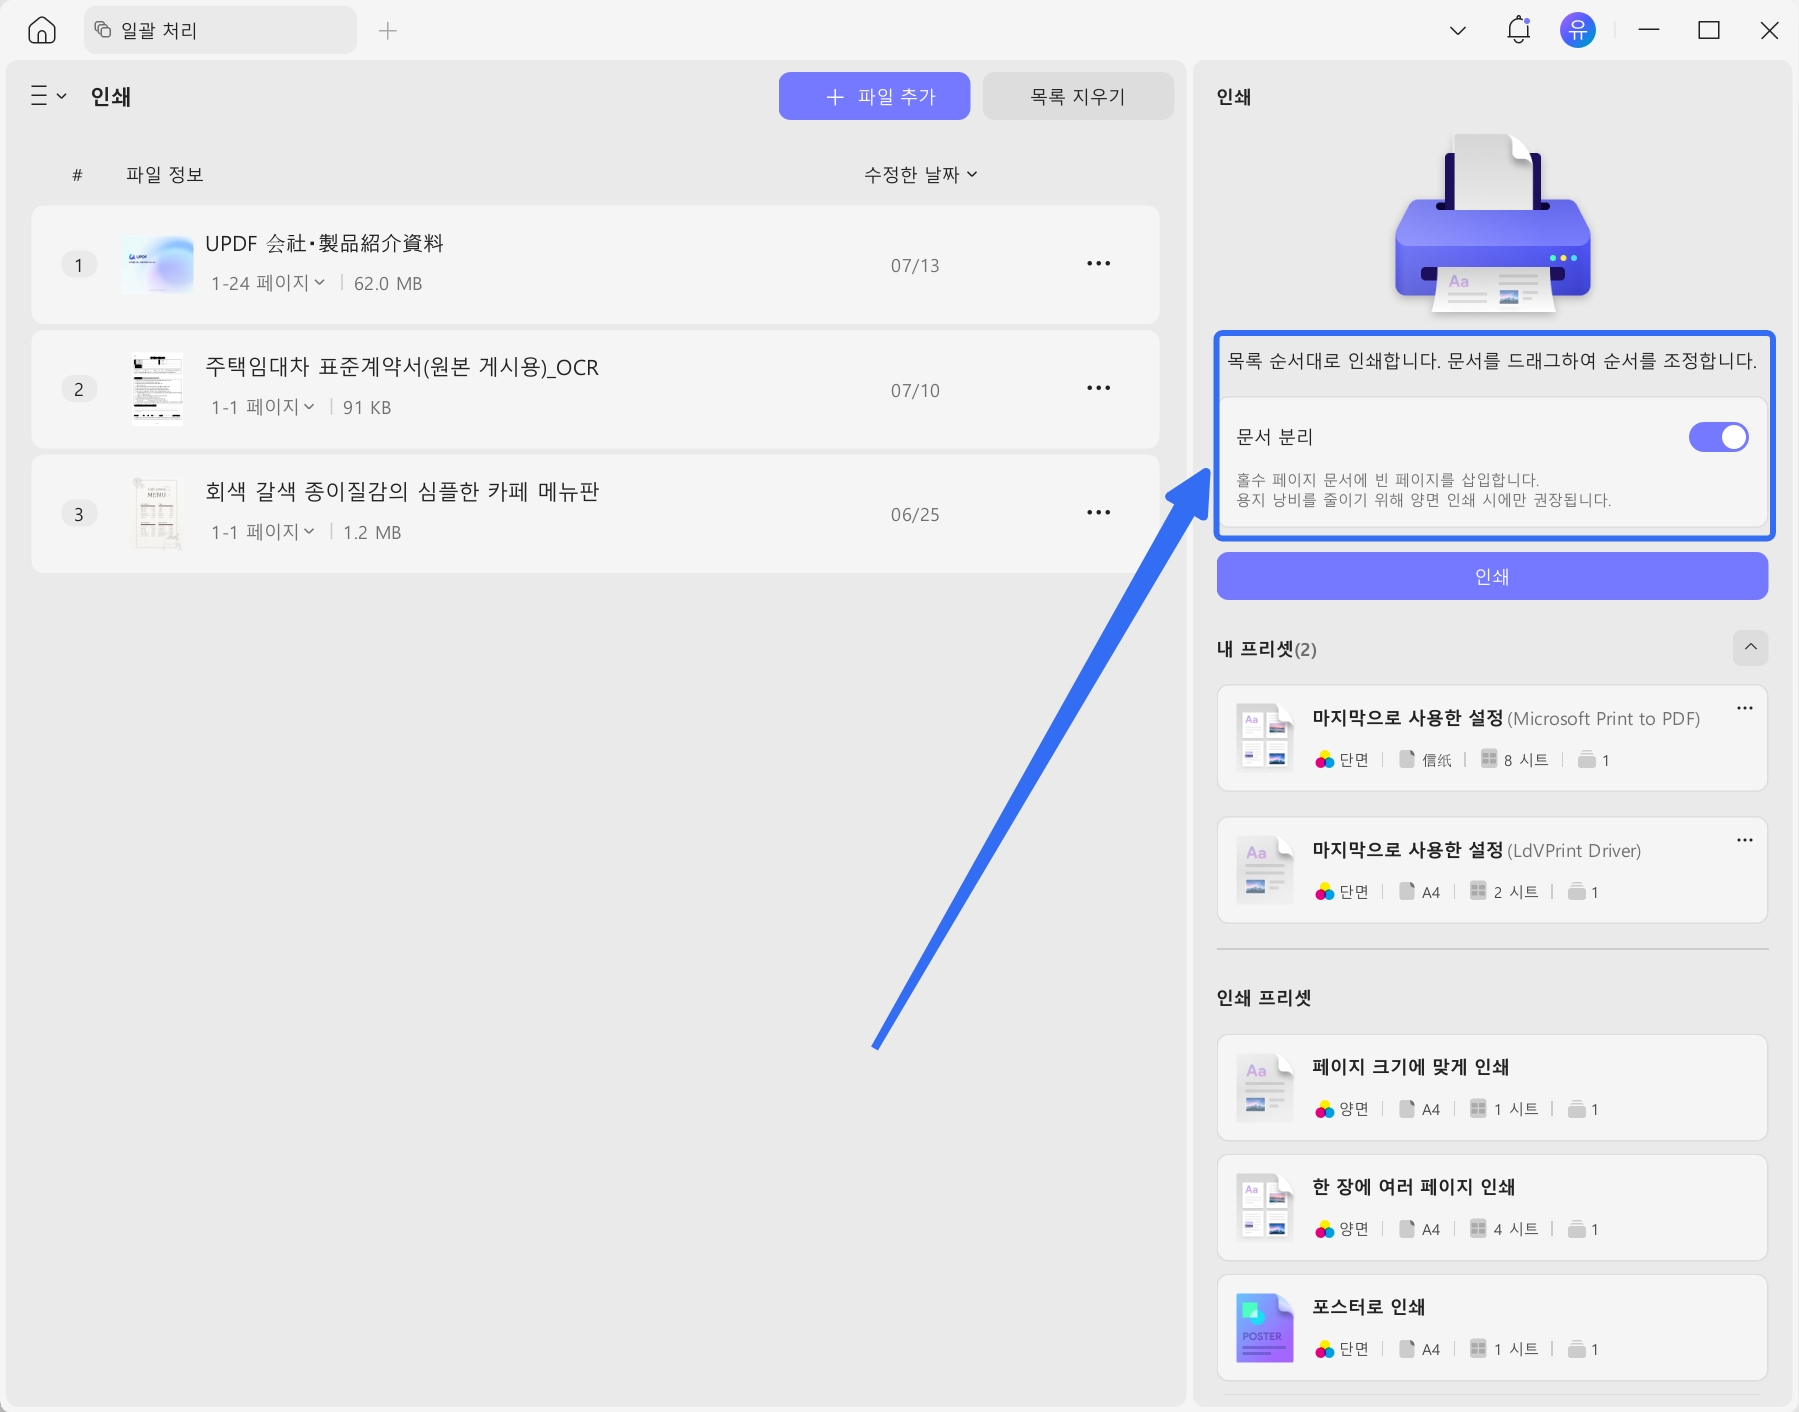Open page range dropdown for 카페 메뉴판 file
This screenshot has height=1412, width=1799.
263,532
